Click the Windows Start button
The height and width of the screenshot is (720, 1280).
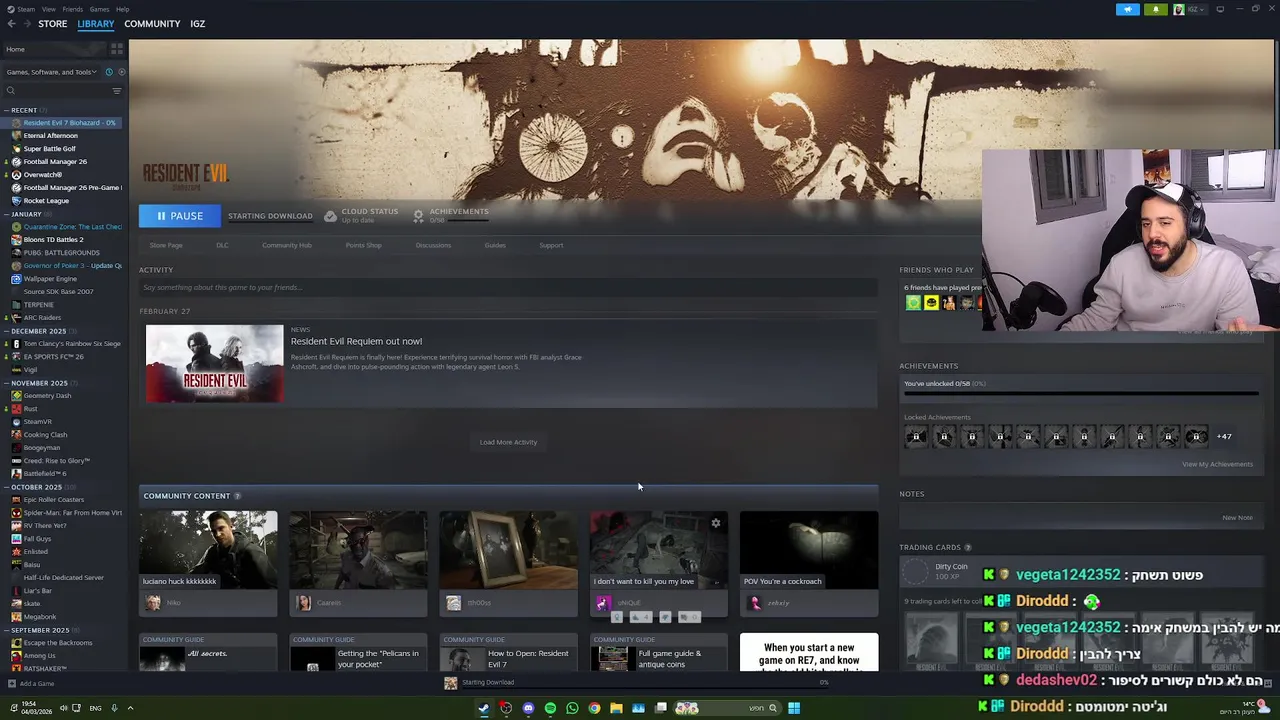point(794,708)
